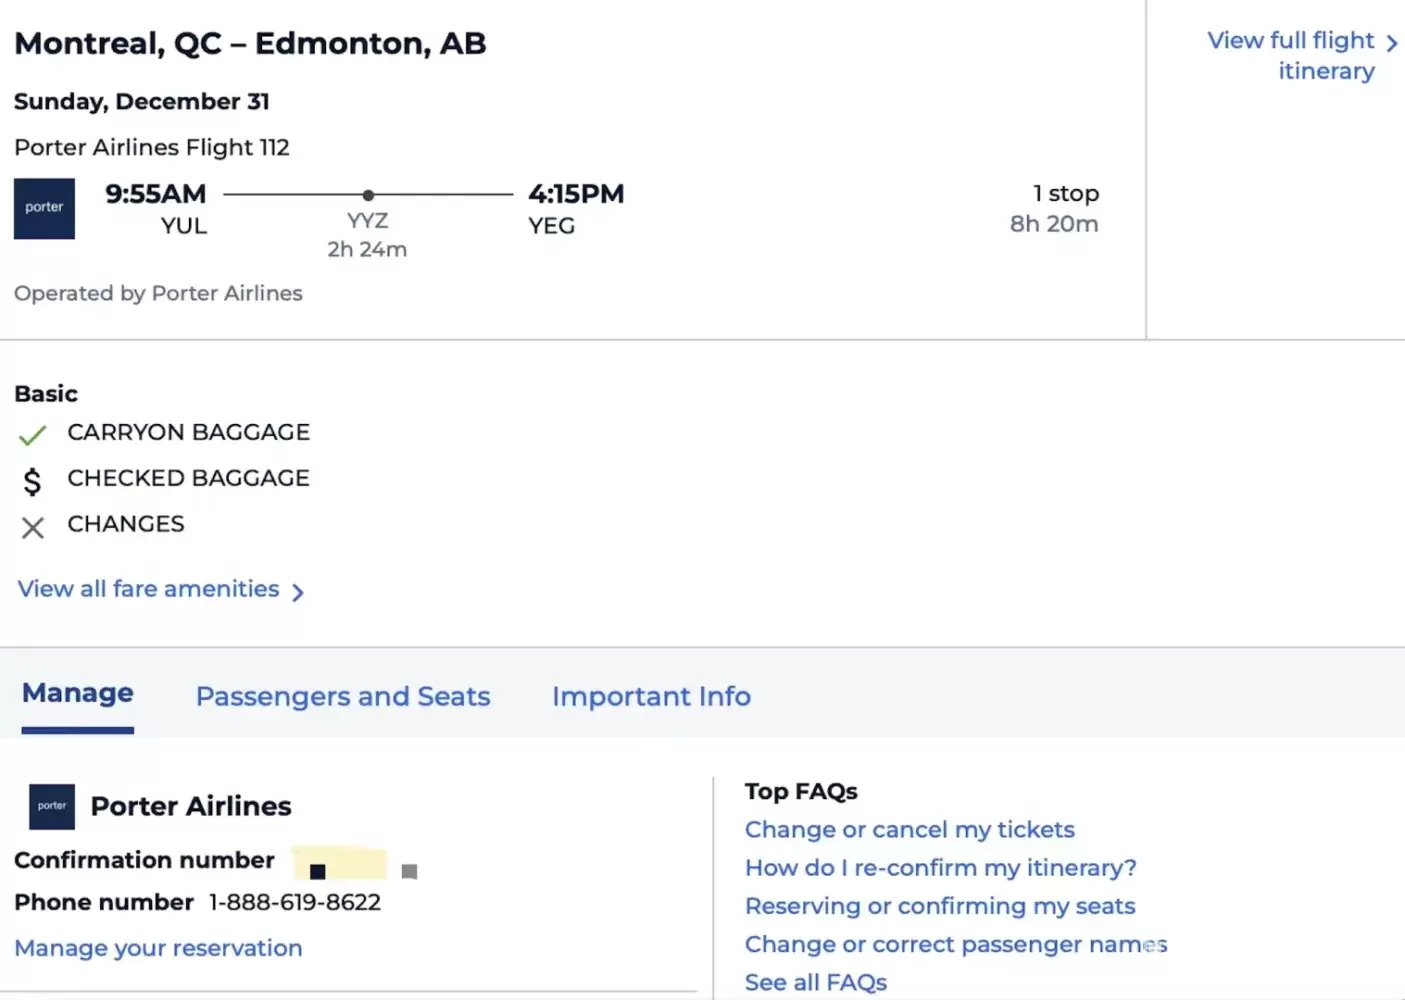
Task: Click the YYZ stopover dot on flight line
Action: coord(368,195)
